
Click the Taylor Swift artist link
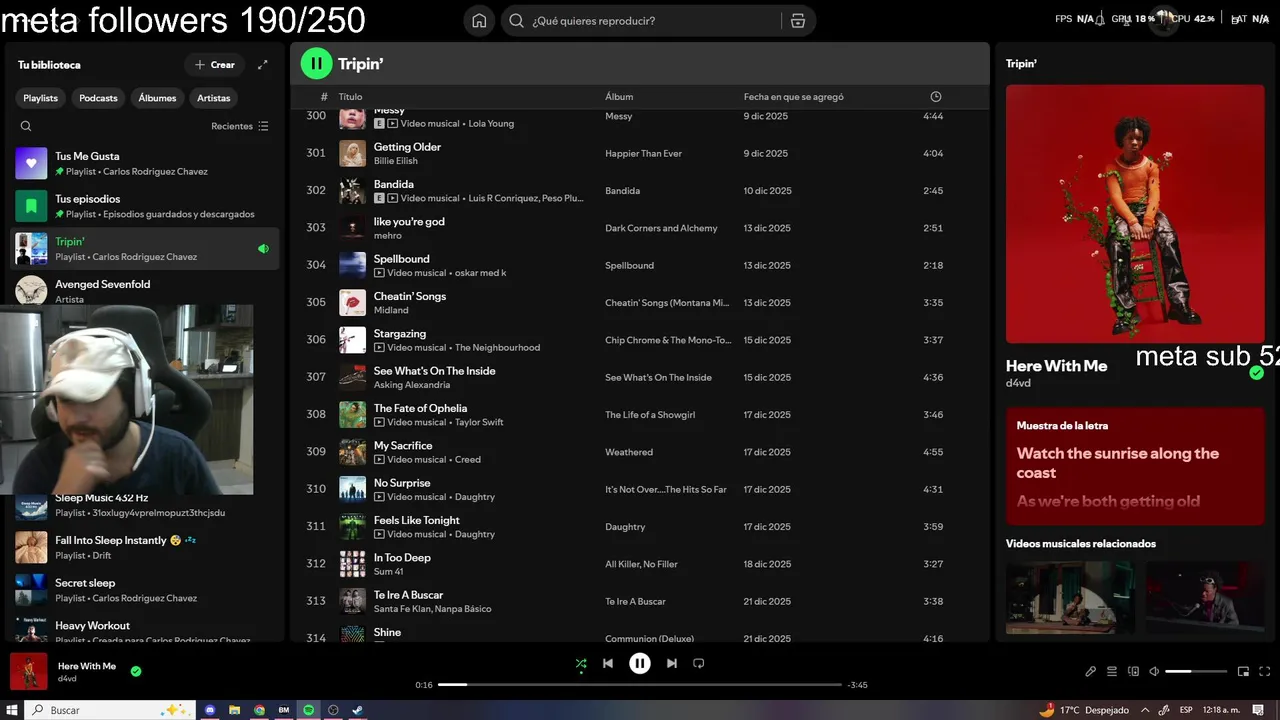tap(479, 422)
